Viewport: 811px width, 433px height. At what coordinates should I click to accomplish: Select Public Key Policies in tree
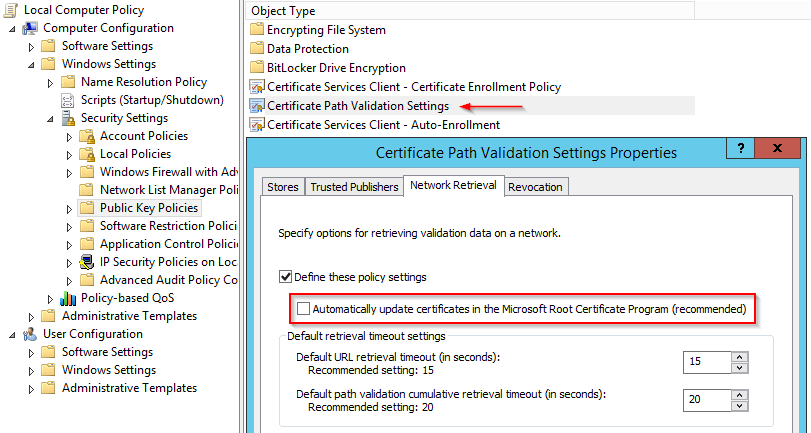point(149,208)
